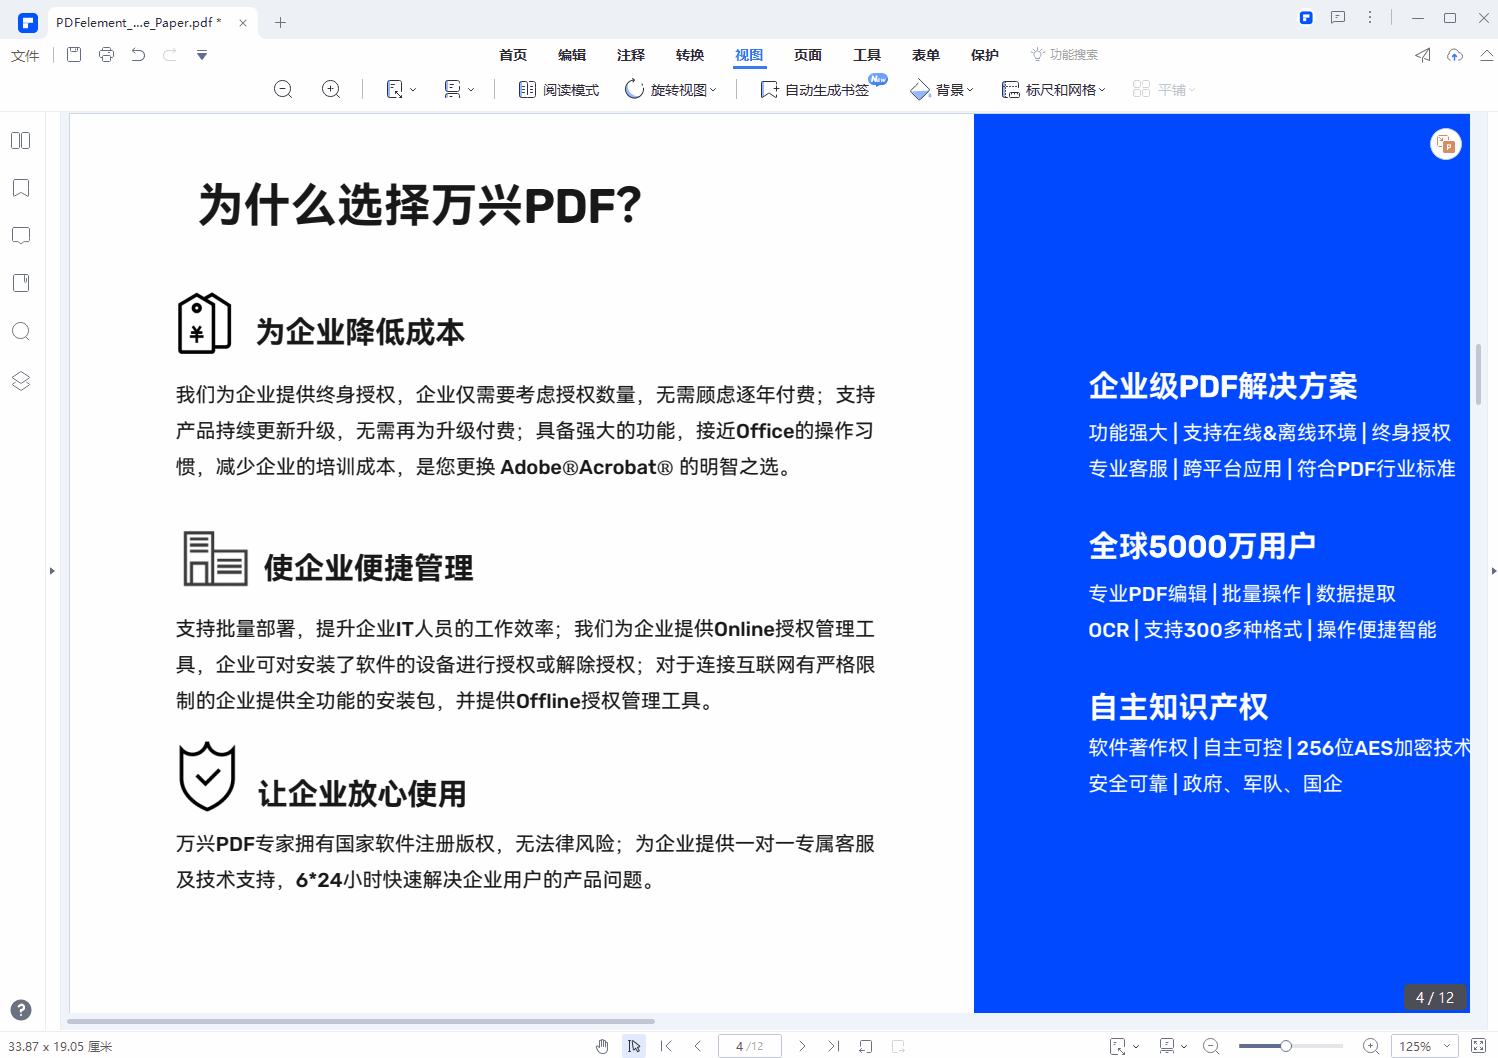Open the bookmarks panel in the sidebar
This screenshot has height=1058, width=1498.
click(20, 188)
